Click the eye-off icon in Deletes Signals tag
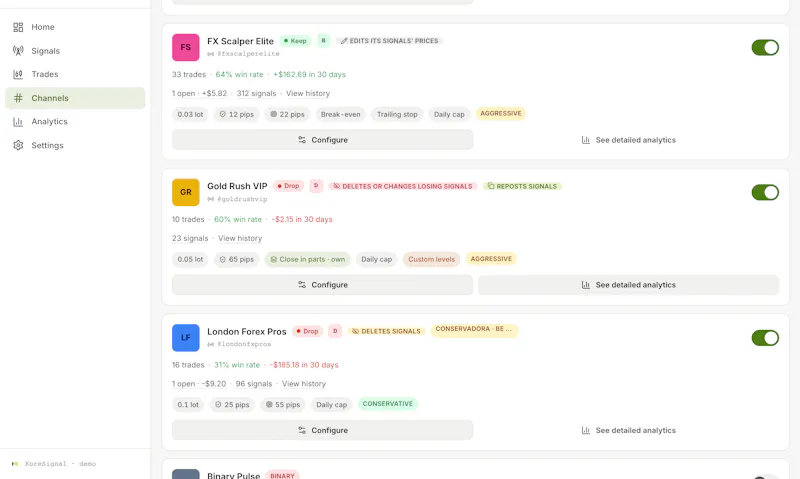 (356, 331)
